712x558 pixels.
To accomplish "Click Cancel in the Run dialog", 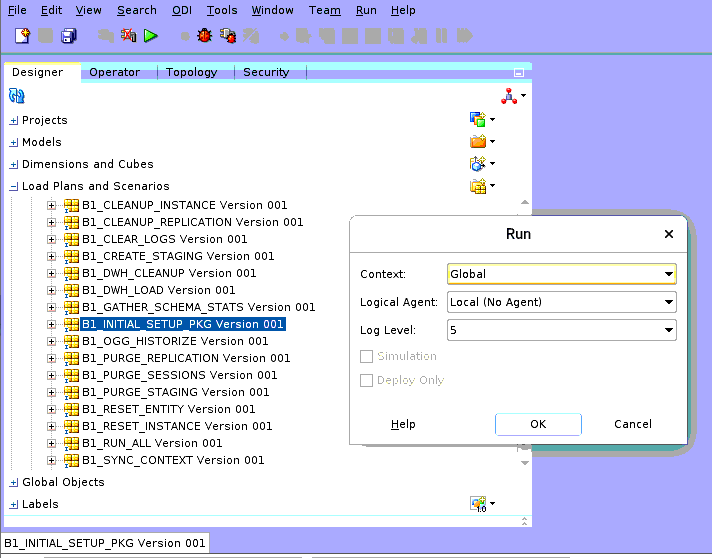I will (x=633, y=424).
